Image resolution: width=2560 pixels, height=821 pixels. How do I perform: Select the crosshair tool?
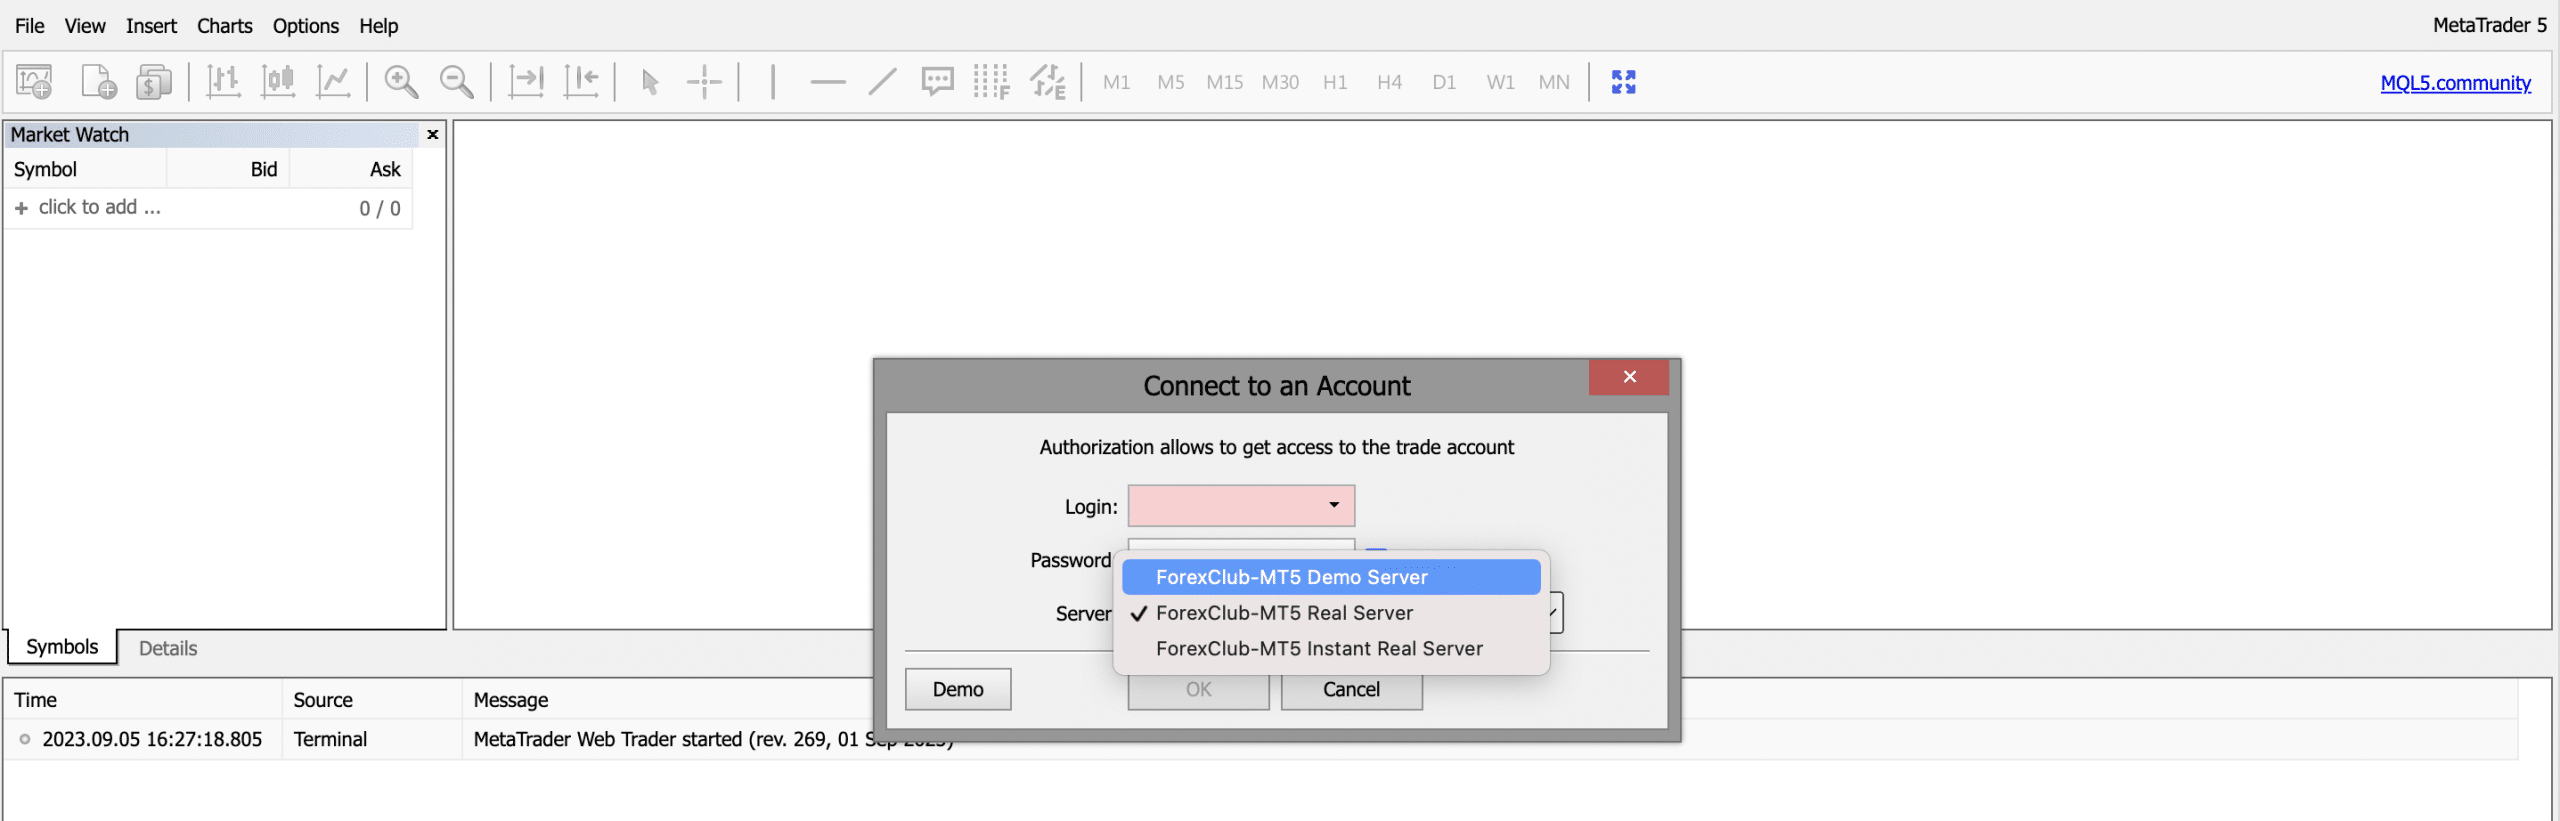click(x=704, y=82)
